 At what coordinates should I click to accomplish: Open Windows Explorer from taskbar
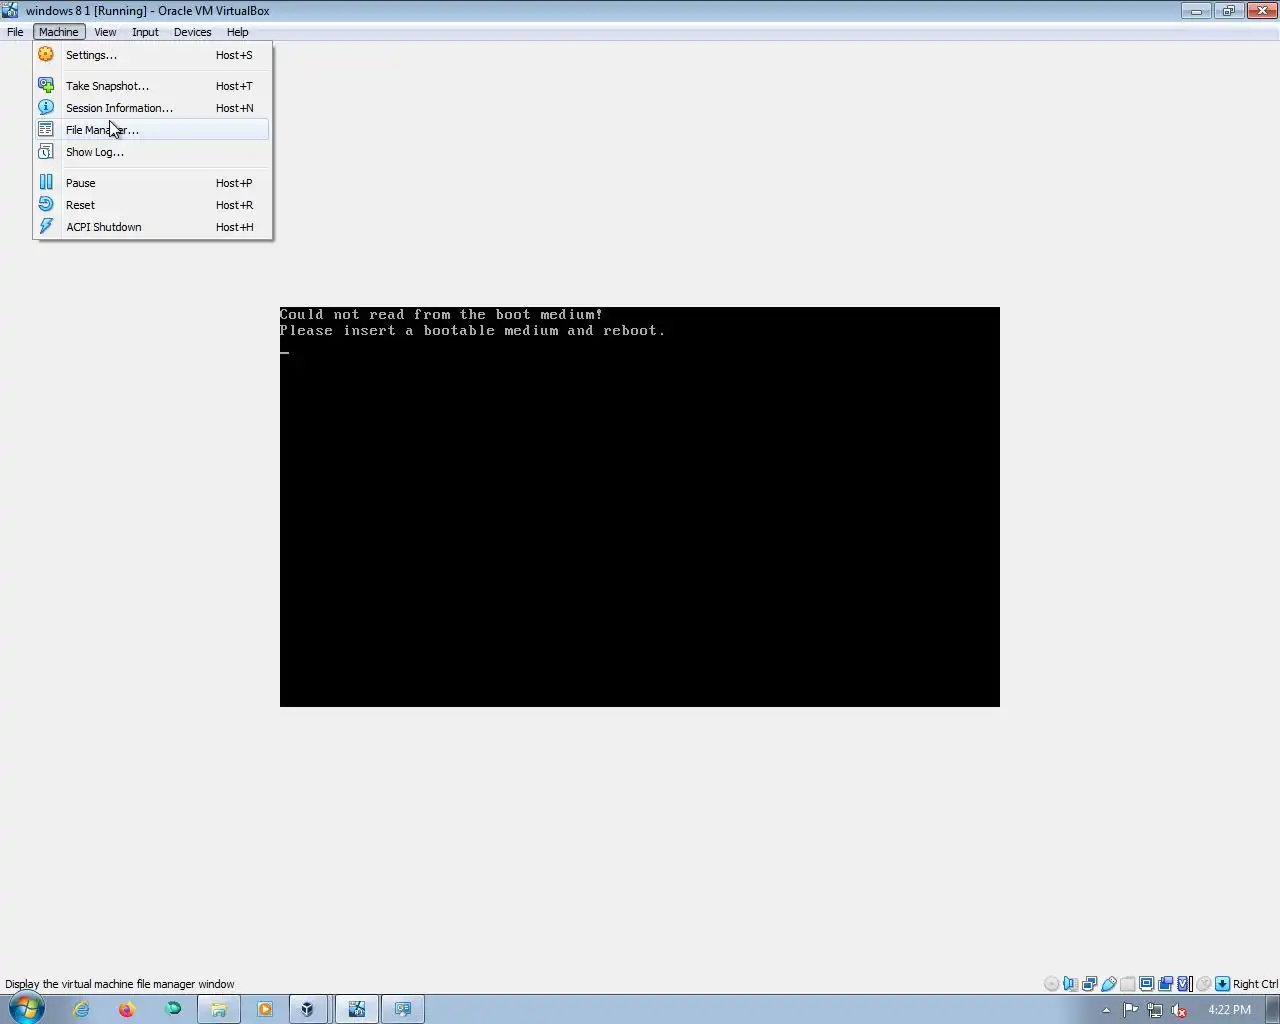click(218, 1009)
